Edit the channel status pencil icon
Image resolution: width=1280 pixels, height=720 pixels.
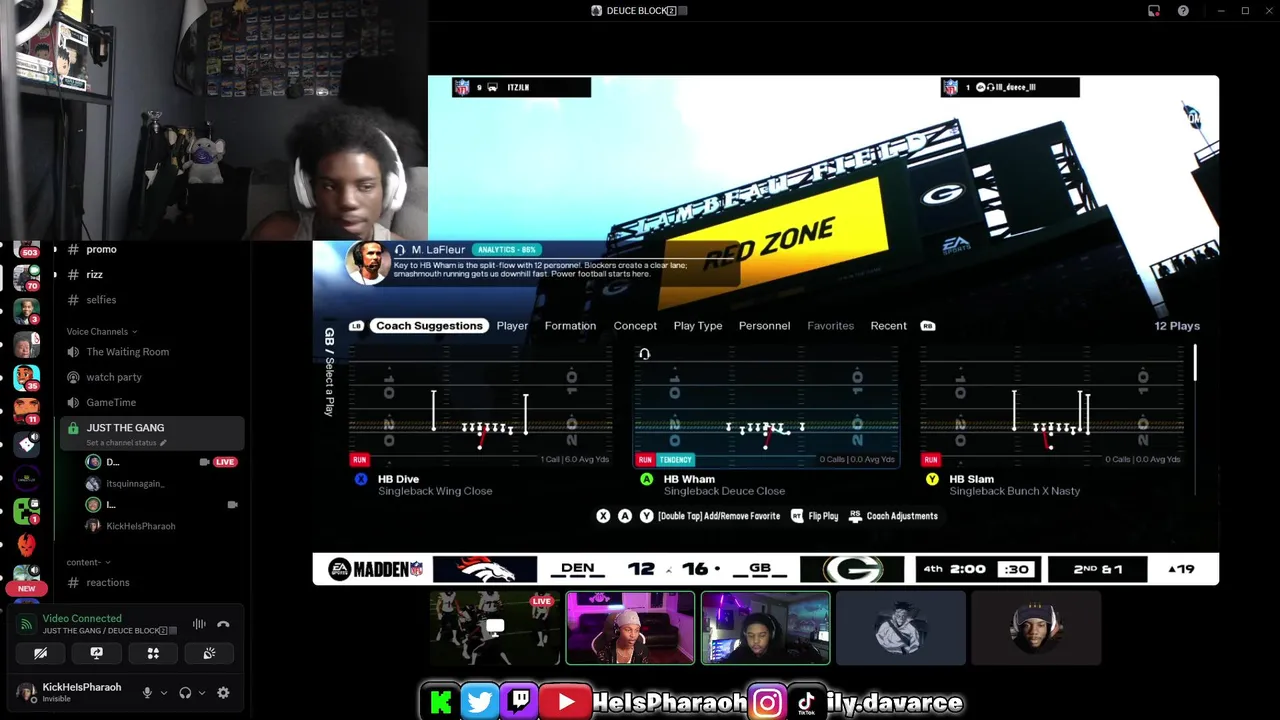[163, 443]
